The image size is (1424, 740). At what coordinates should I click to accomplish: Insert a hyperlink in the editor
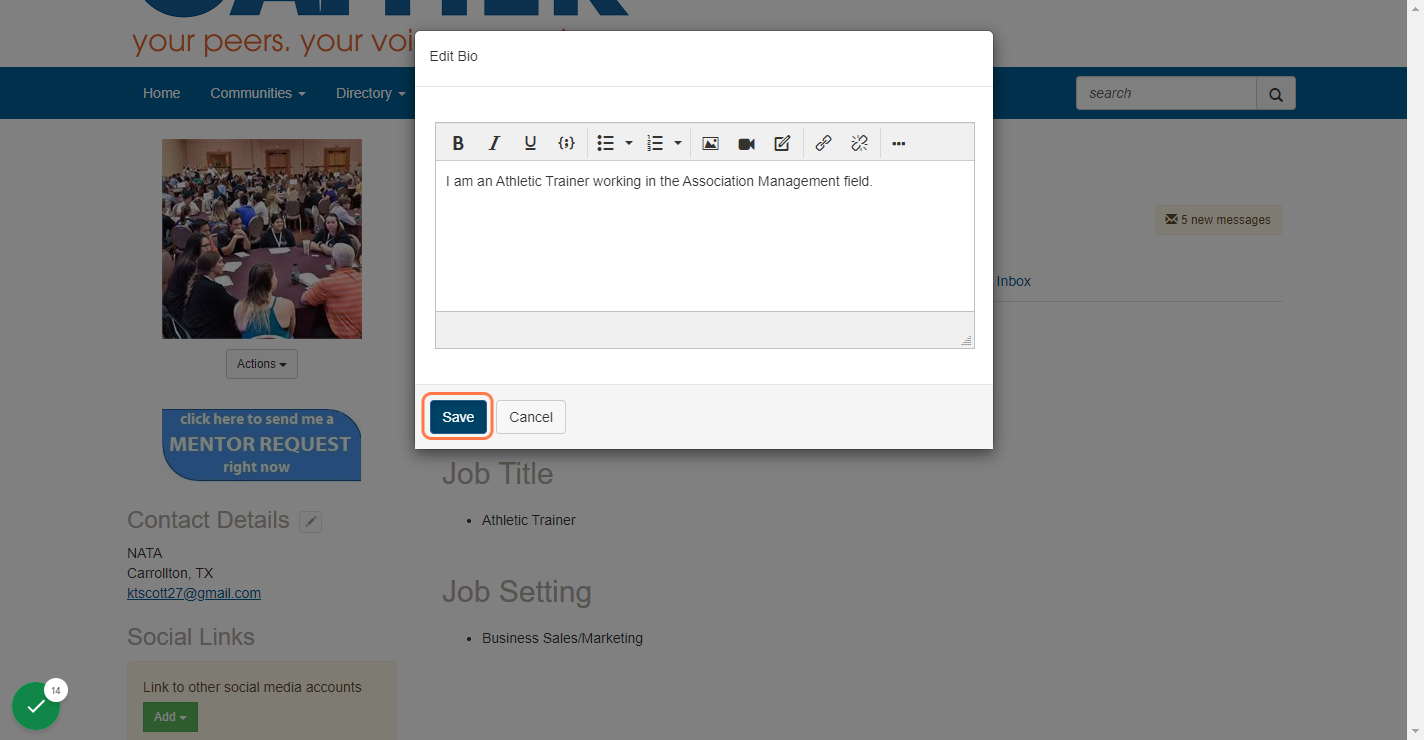(x=823, y=143)
